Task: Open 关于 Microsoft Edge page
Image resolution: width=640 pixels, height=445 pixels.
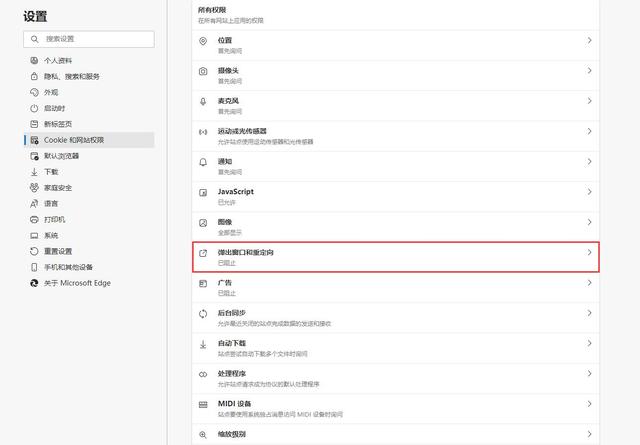Action: (77, 283)
